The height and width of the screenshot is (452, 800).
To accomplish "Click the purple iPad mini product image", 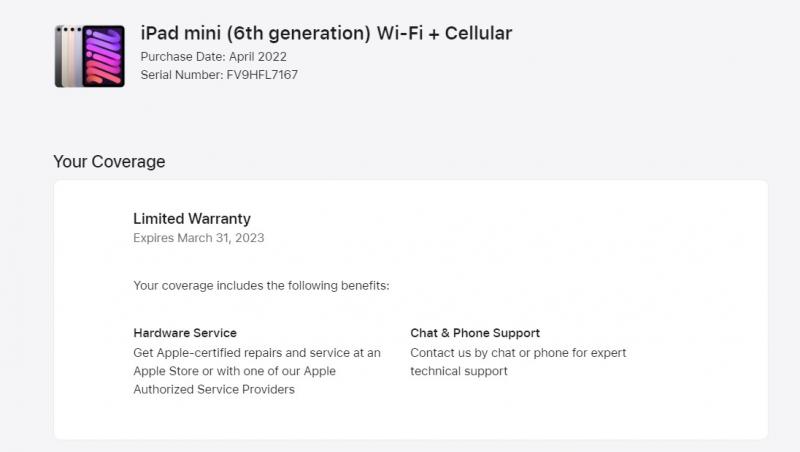I will tap(104, 56).
